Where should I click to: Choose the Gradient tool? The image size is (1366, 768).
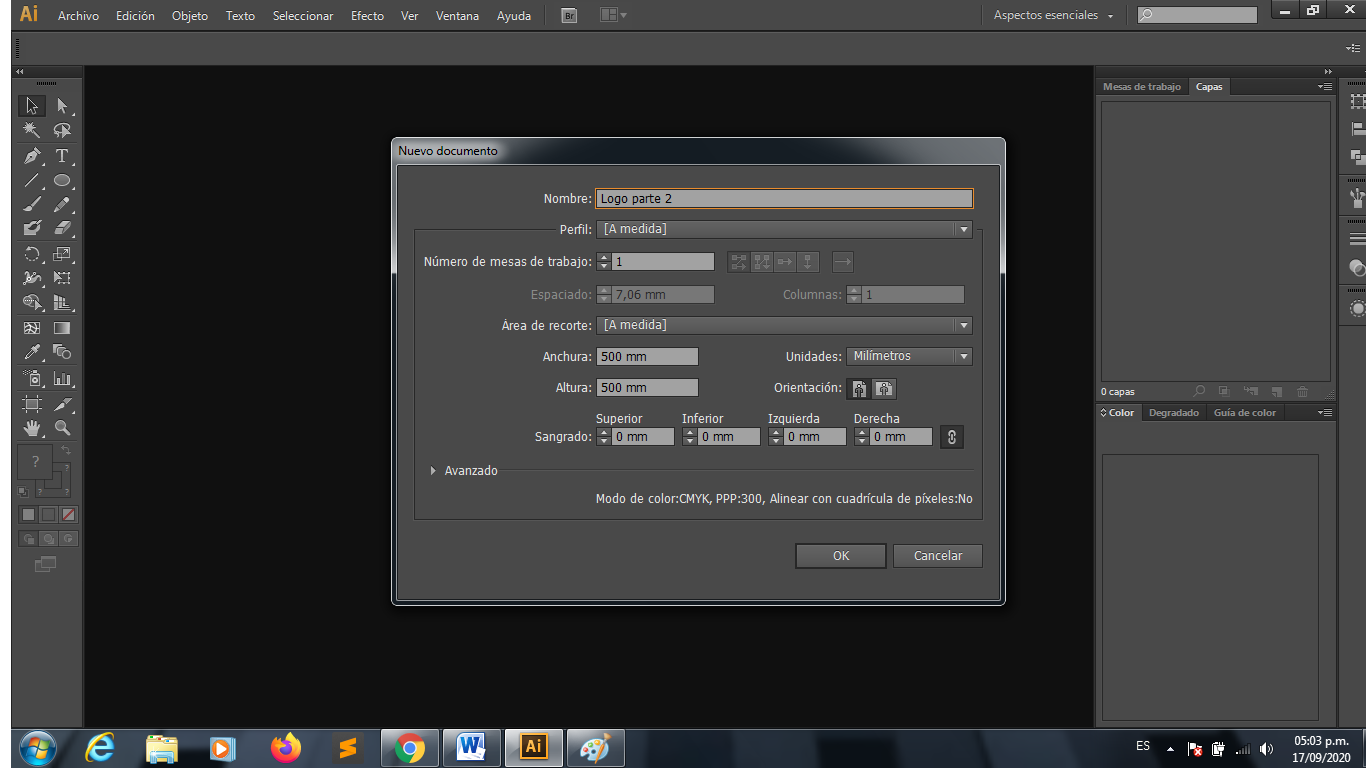click(62, 327)
